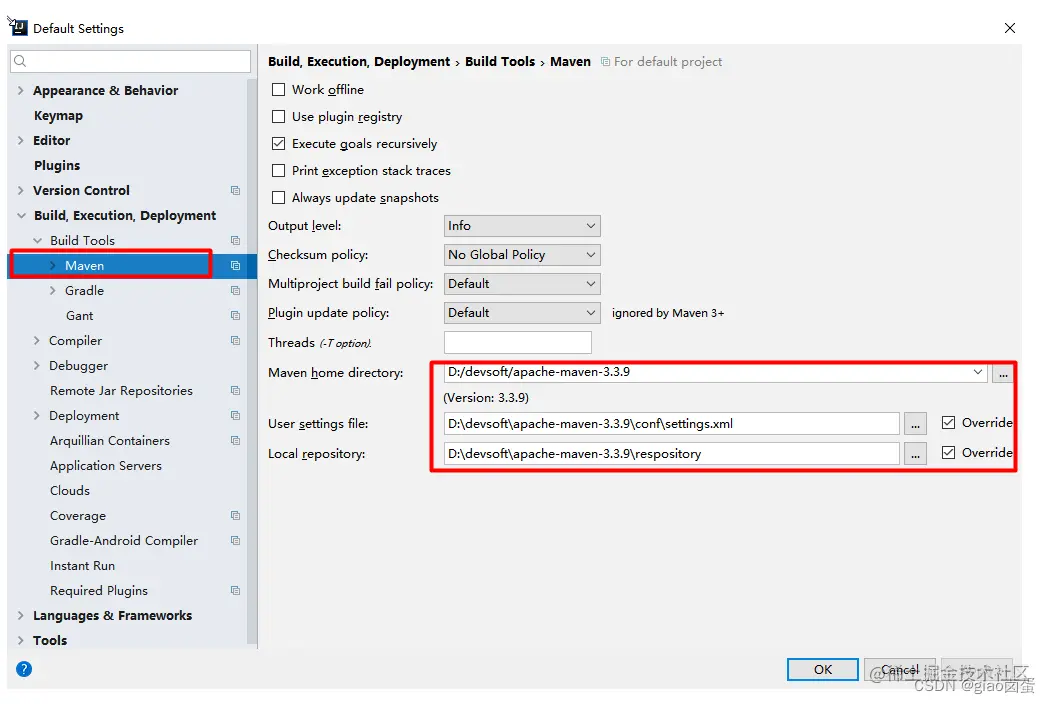Click the Local repository path field

(672, 454)
